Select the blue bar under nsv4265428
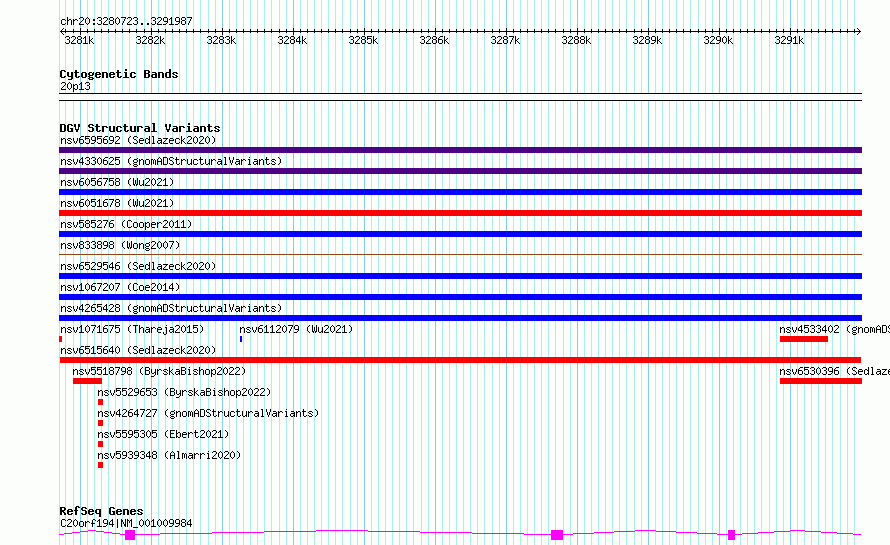890x545 pixels. click(x=460, y=318)
